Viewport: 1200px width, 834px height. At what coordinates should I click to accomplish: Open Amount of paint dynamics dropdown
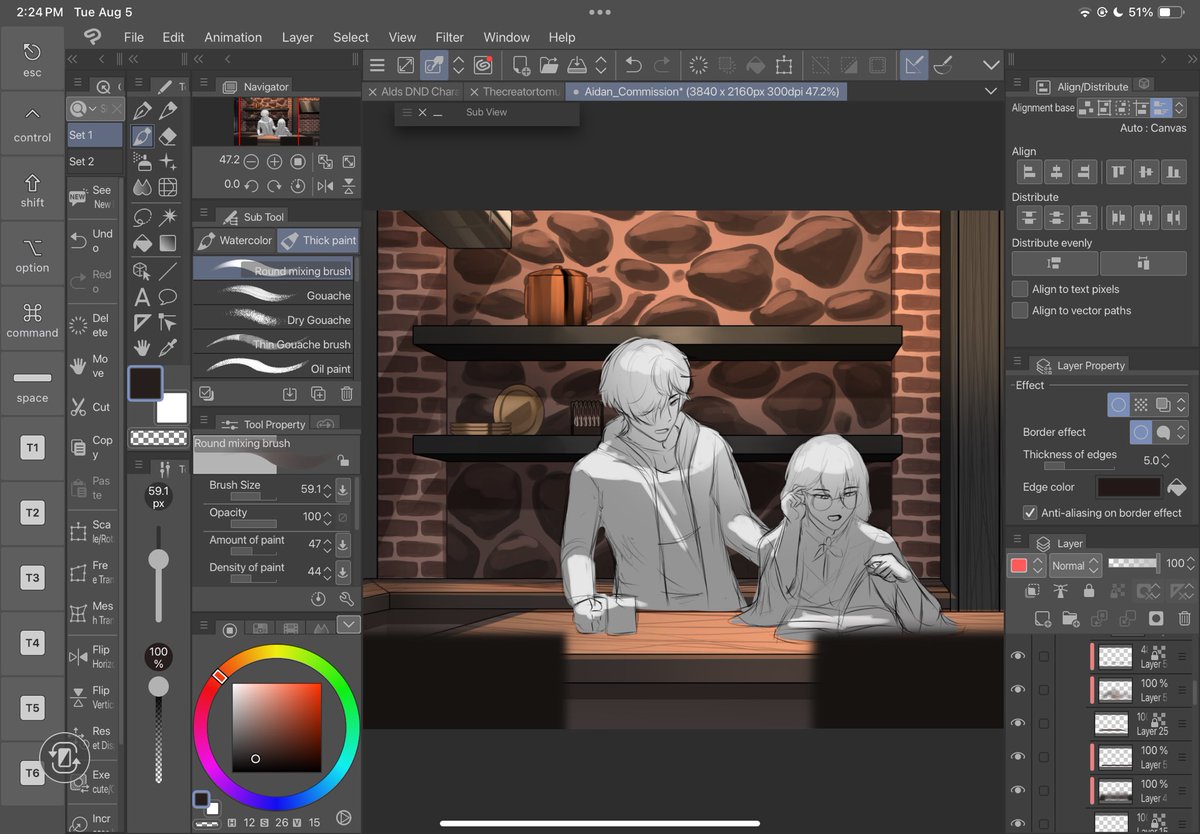pyautogui.click(x=342, y=545)
